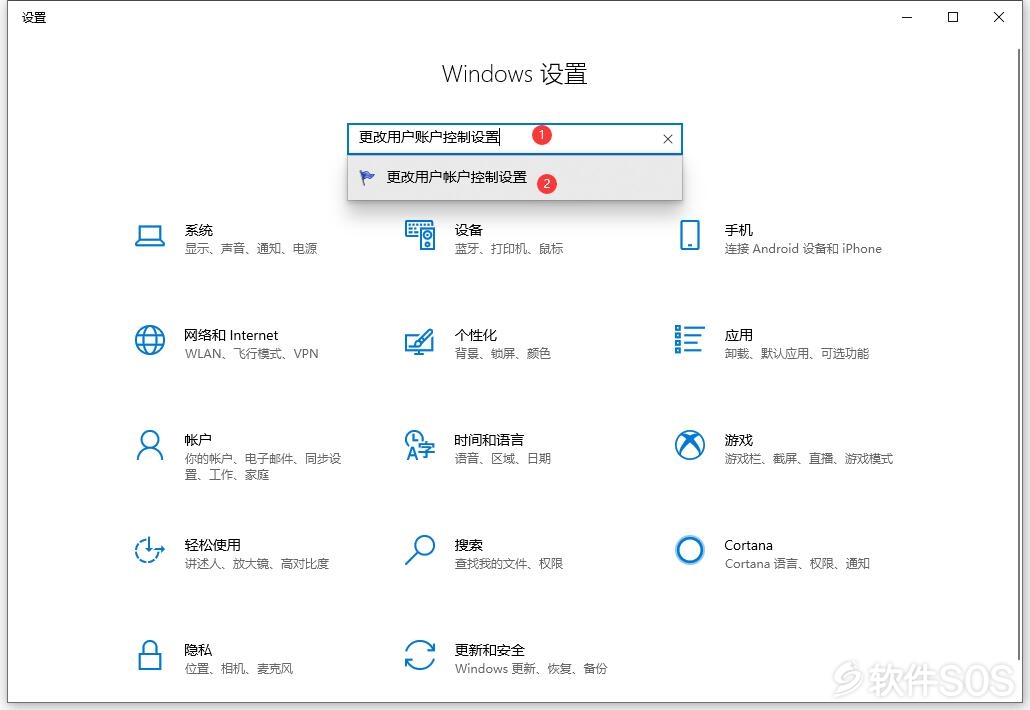1030x710 pixels.
Task: Click description 游戏栏、截屏、直播、游戏模式
Action: (809, 458)
